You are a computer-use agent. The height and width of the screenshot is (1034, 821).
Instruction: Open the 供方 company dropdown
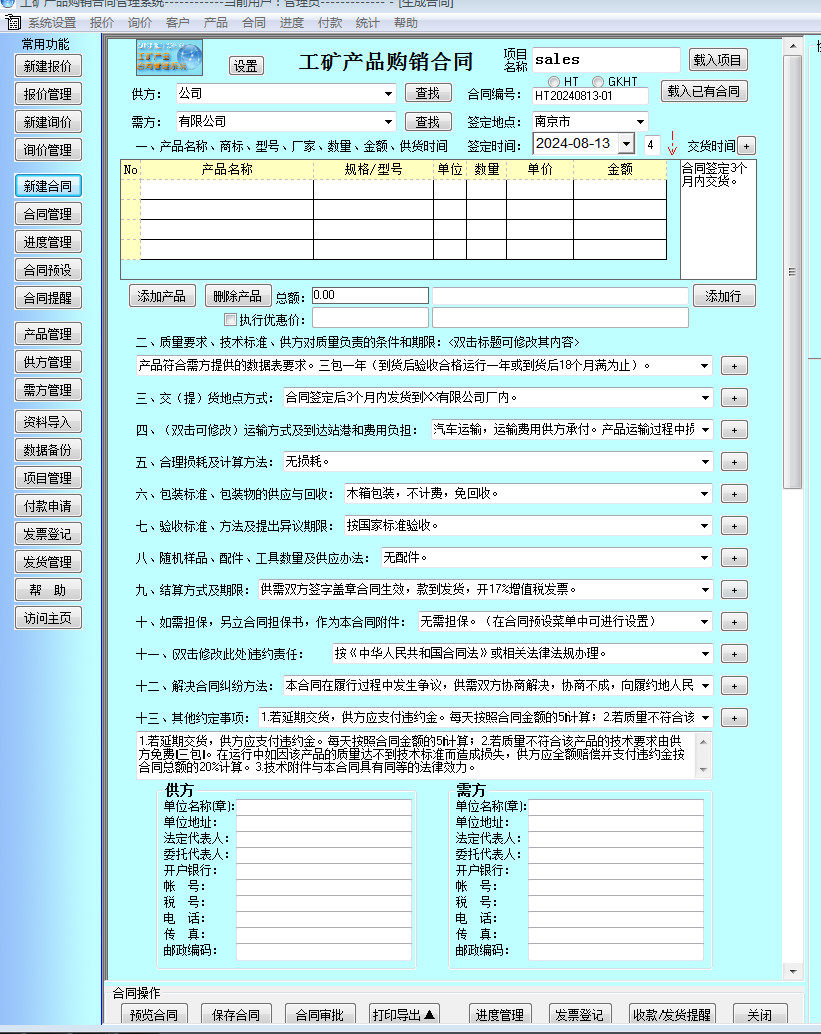(x=388, y=94)
